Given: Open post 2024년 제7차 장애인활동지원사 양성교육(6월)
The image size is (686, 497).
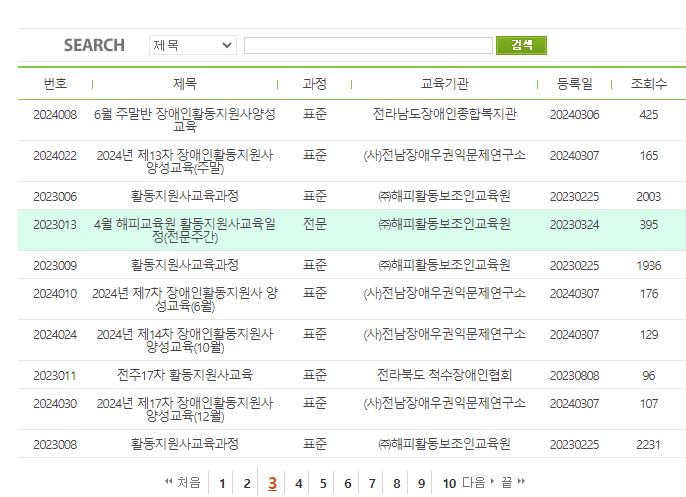Looking at the screenshot, I should [x=185, y=299].
